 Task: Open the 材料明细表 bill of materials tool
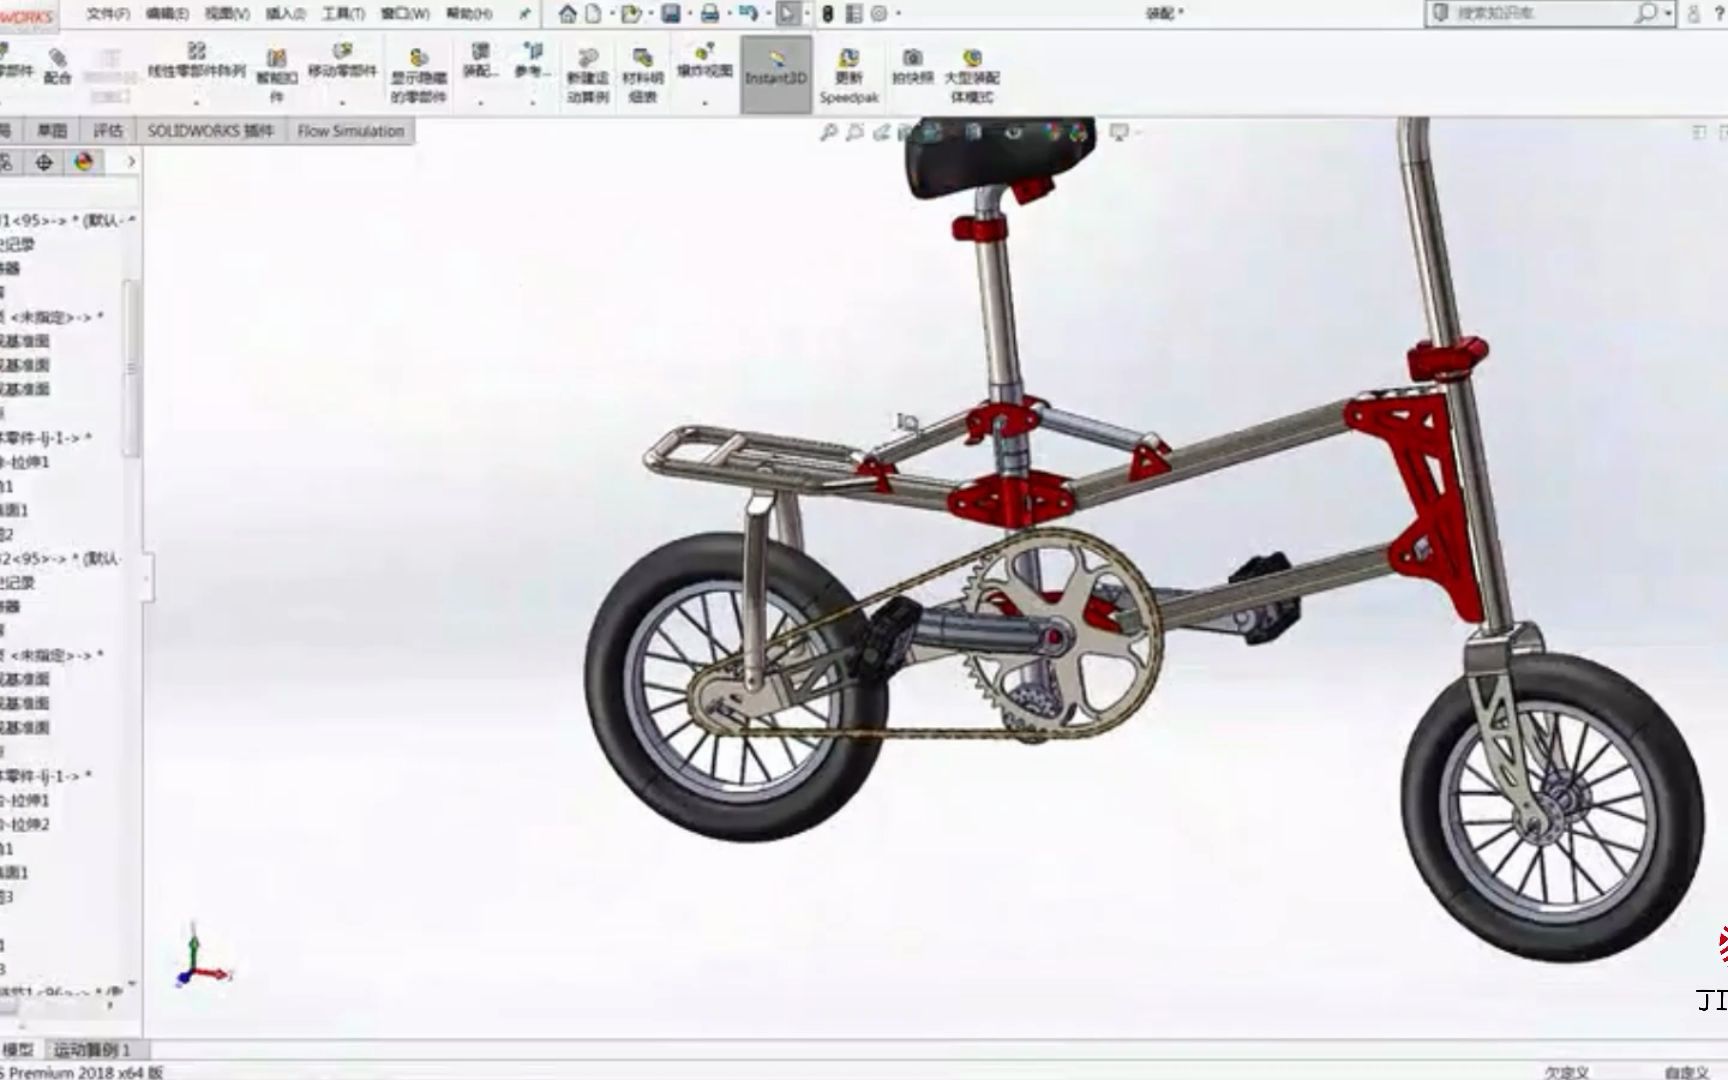tap(640, 70)
